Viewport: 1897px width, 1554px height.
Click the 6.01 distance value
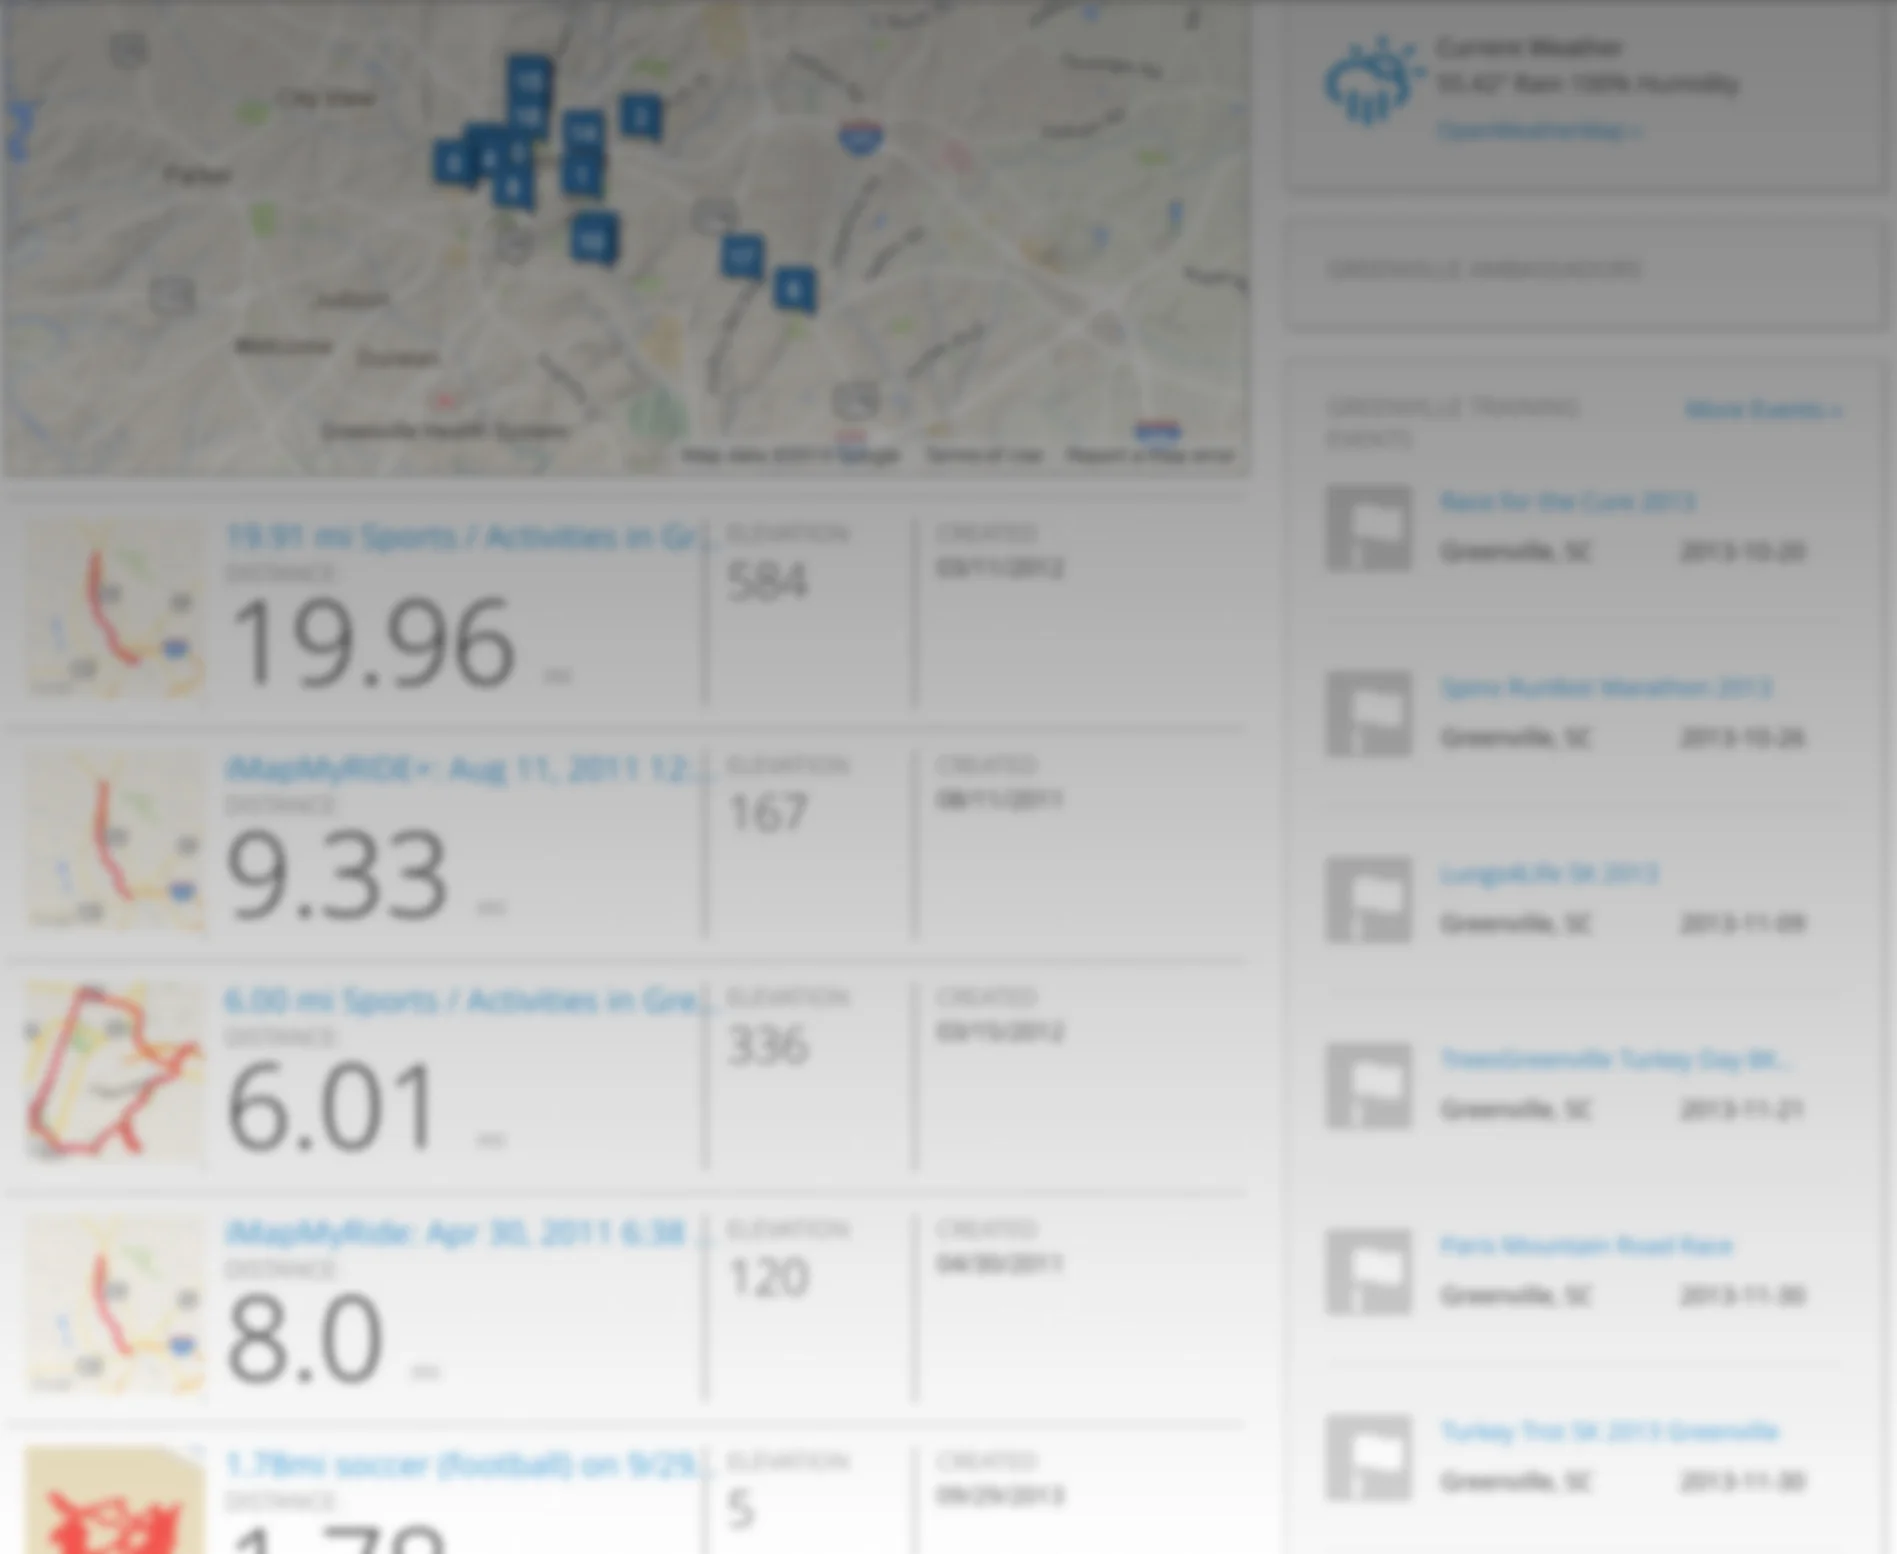coord(332,1107)
